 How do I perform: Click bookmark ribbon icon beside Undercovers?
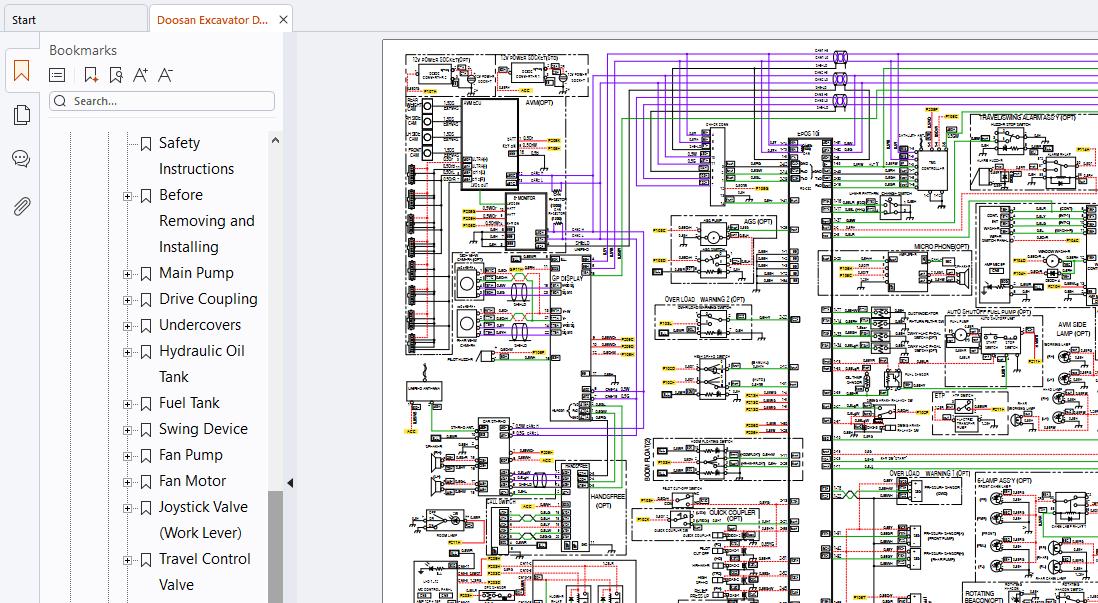(146, 326)
